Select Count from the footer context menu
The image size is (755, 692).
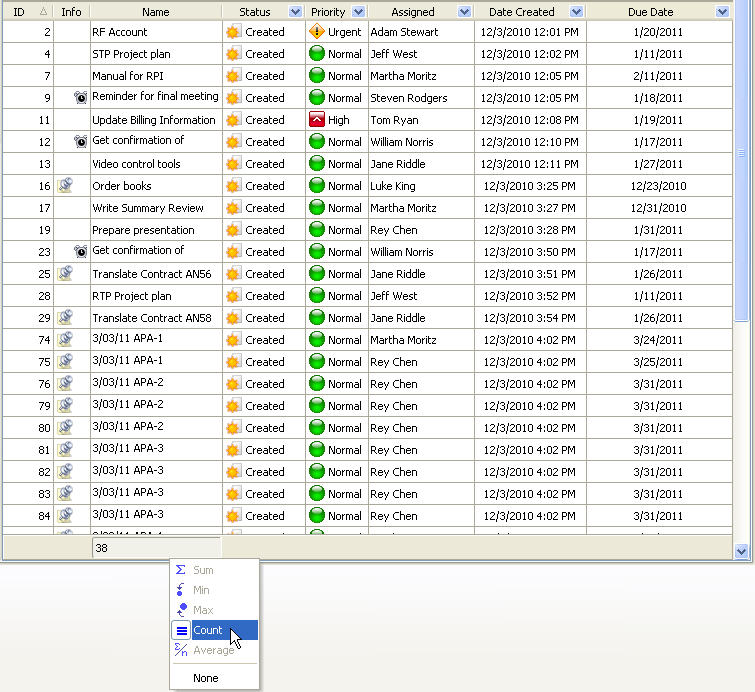tap(208, 630)
